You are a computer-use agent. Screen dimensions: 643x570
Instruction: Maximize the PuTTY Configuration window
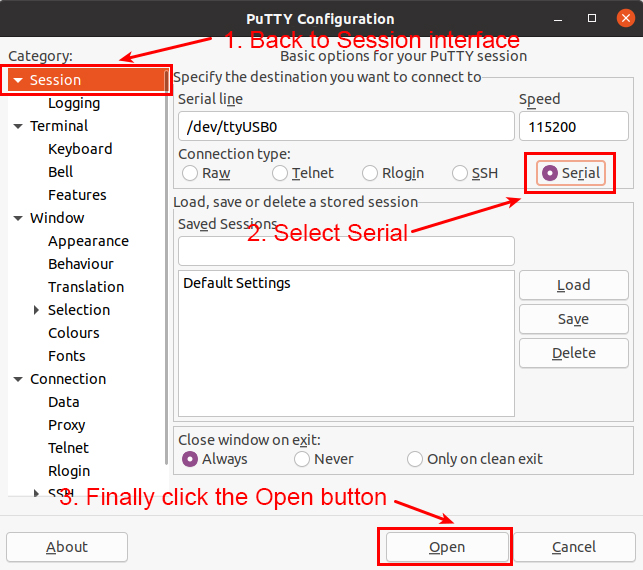(592, 18)
